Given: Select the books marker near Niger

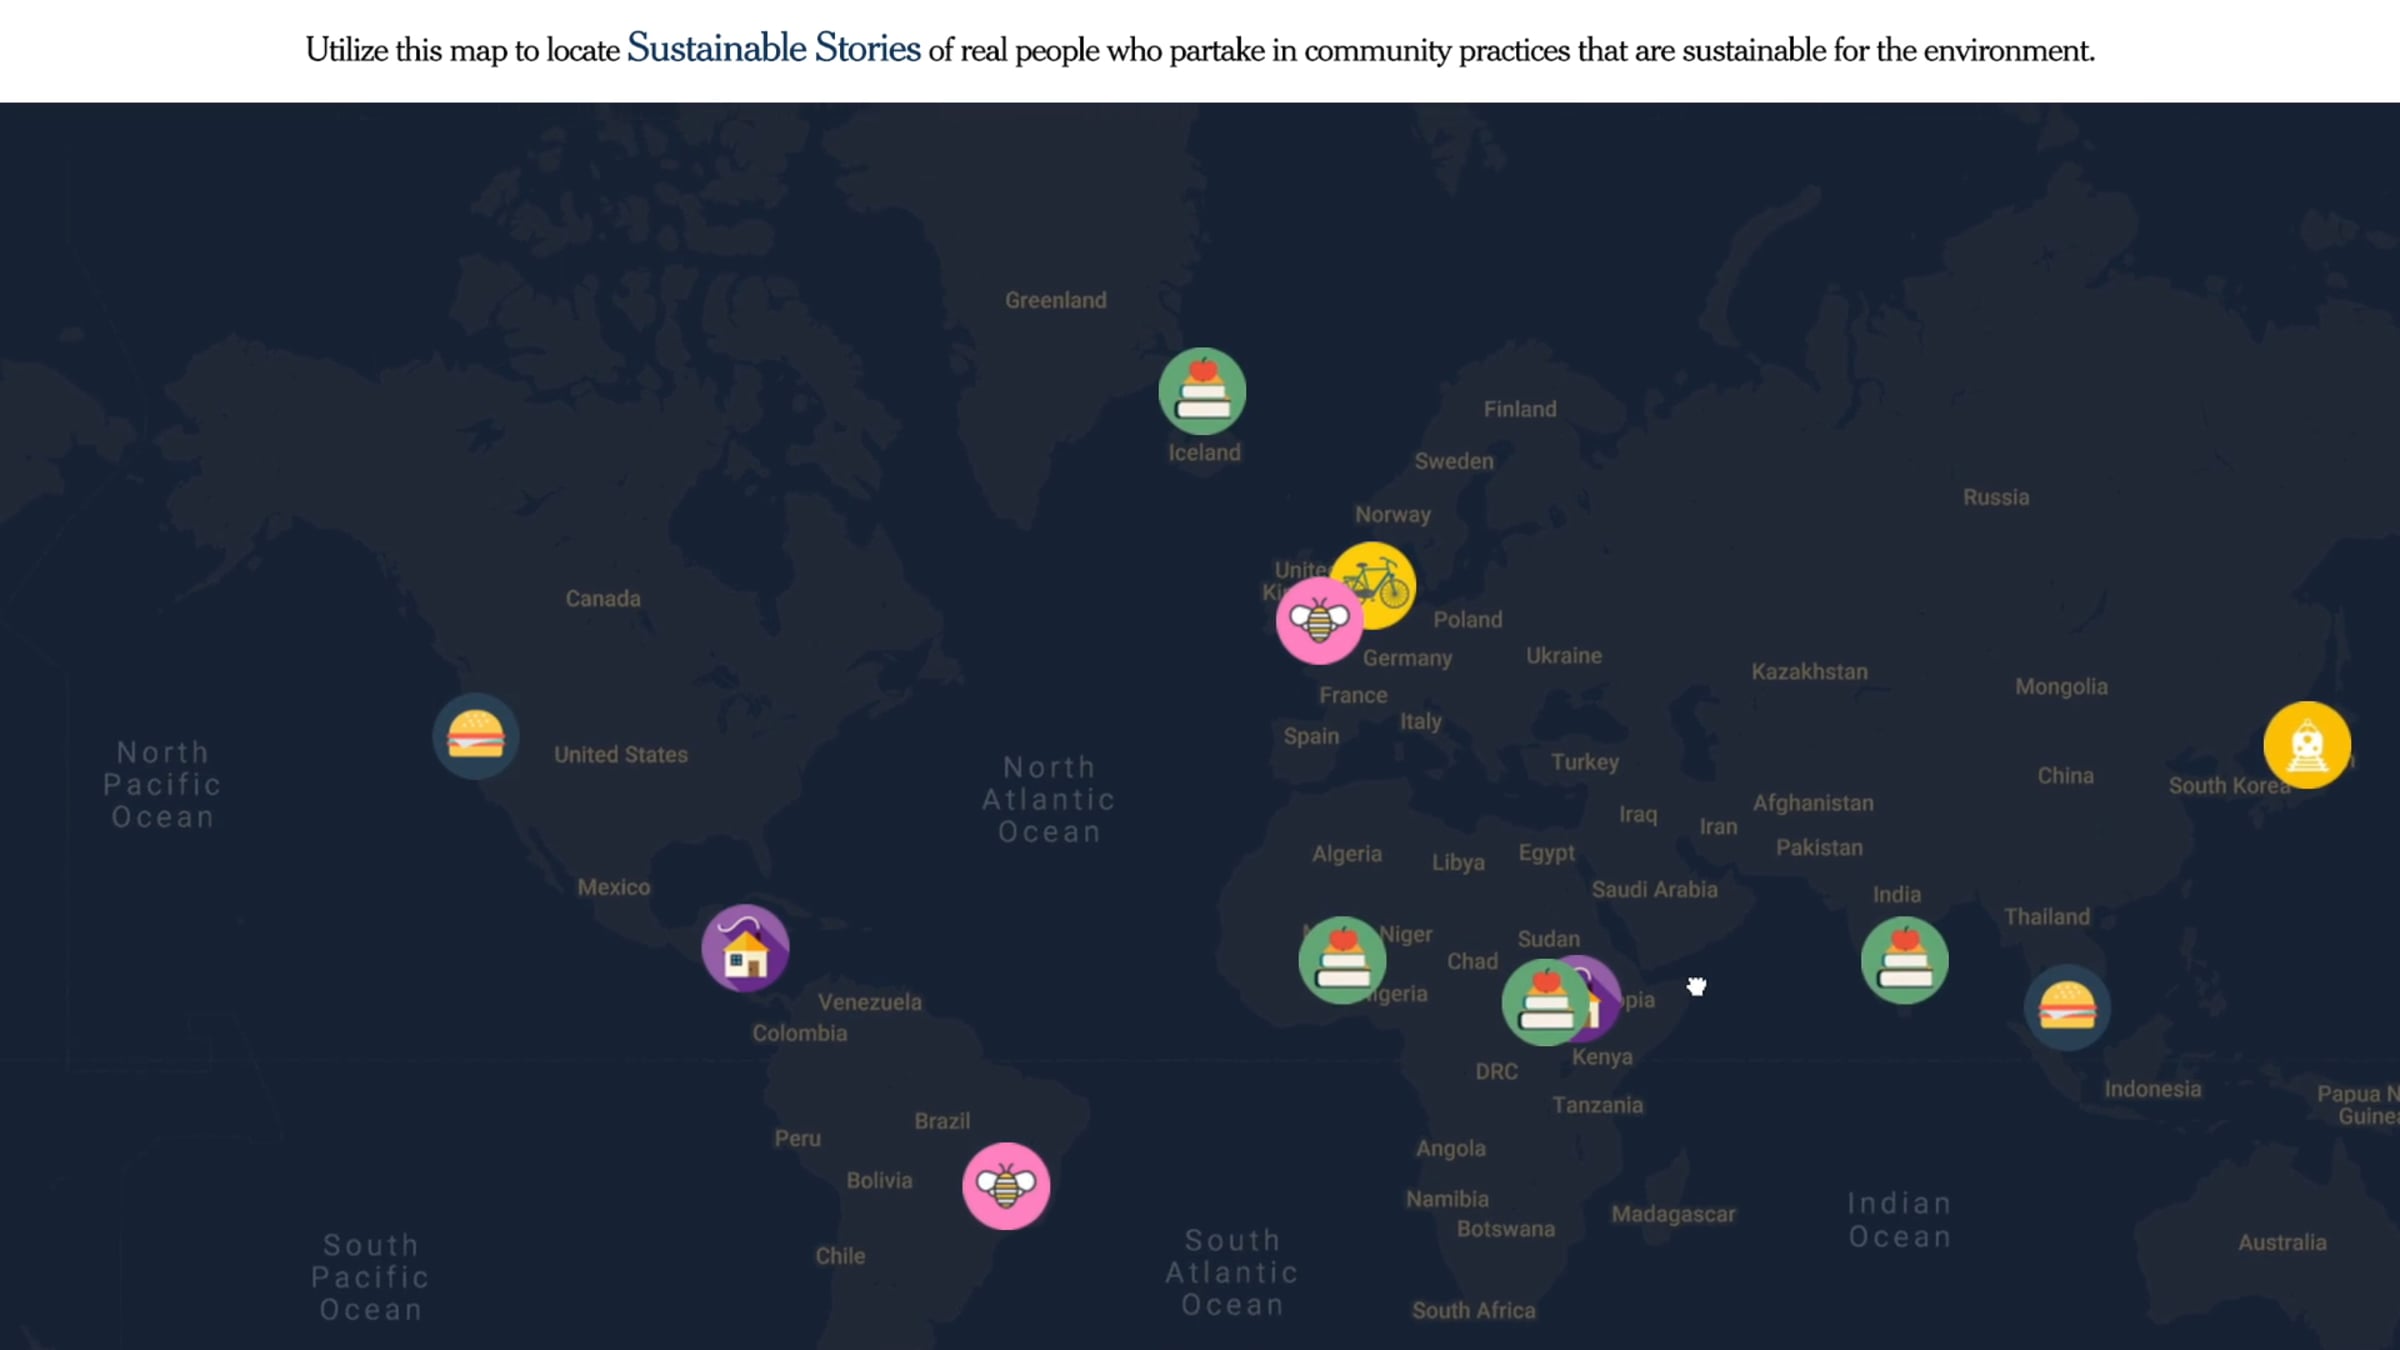Looking at the screenshot, I should 1342,960.
